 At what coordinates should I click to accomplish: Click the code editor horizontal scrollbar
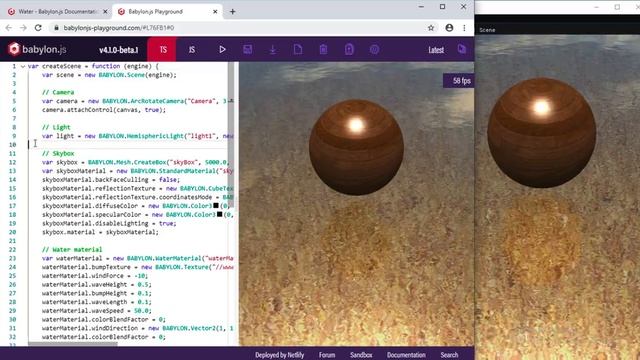click(73, 344)
